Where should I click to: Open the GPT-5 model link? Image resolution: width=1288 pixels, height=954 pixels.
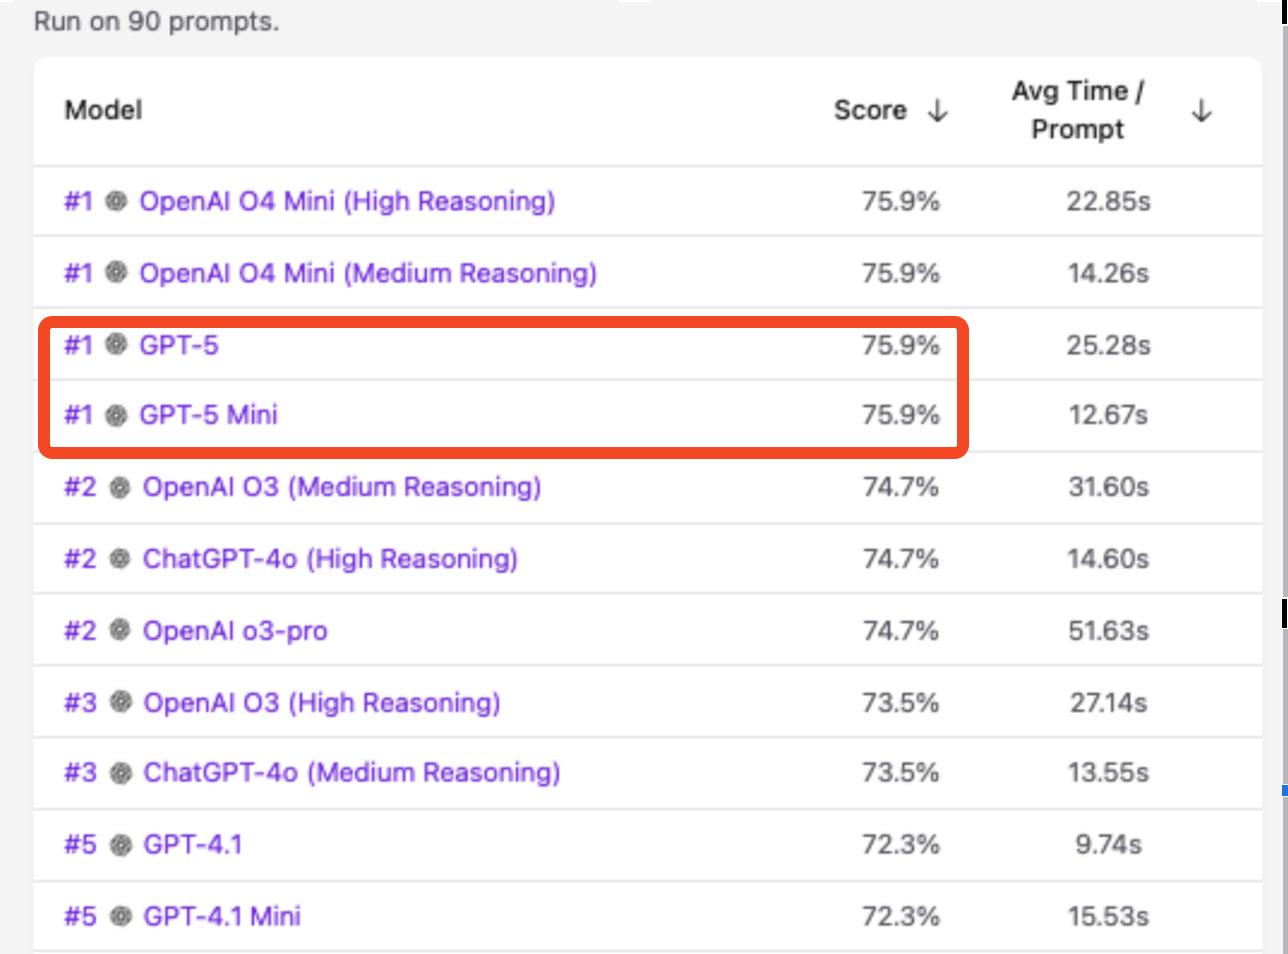(179, 345)
